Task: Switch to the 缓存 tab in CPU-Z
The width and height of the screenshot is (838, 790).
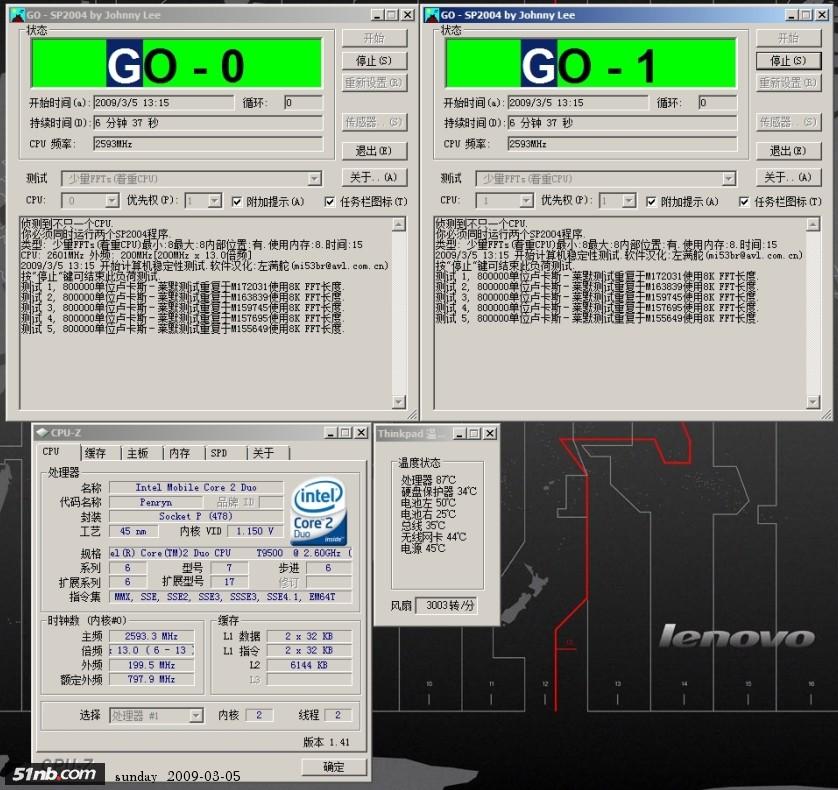Action: click(x=95, y=453)
